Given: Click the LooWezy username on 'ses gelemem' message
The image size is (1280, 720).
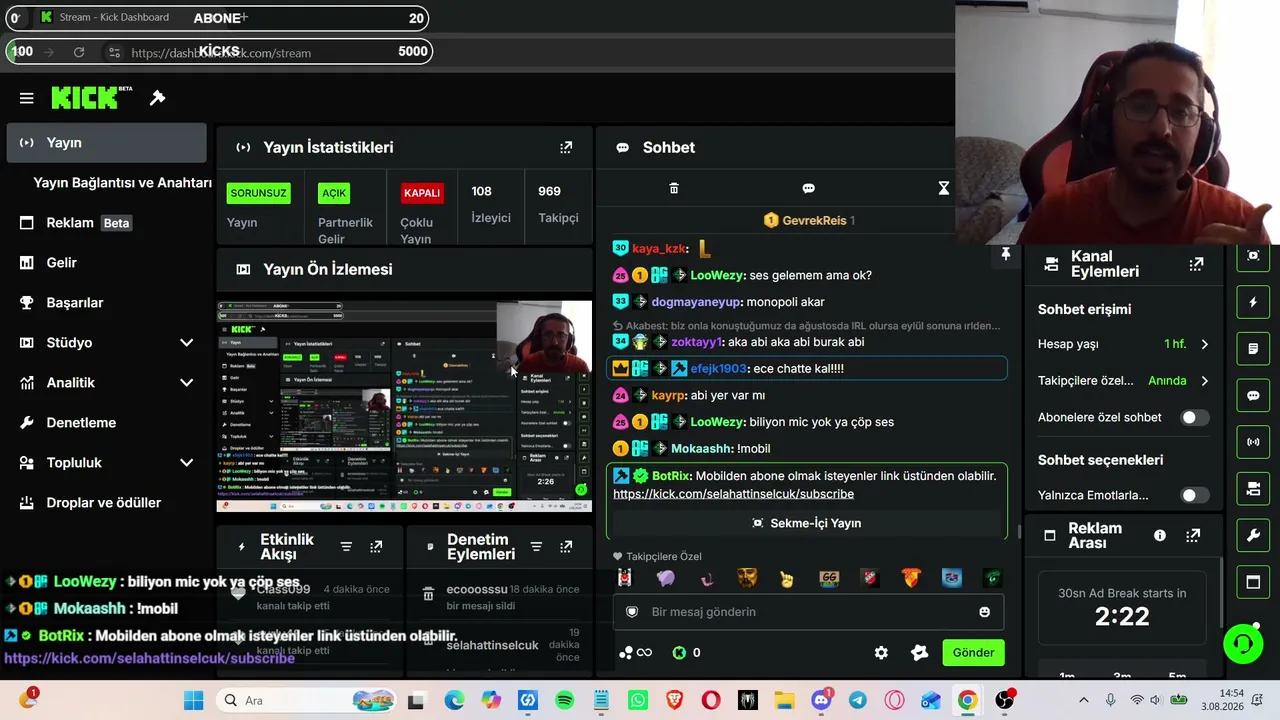Looking at the screenshot, I should pyautogui.click(x=717, y=275).
